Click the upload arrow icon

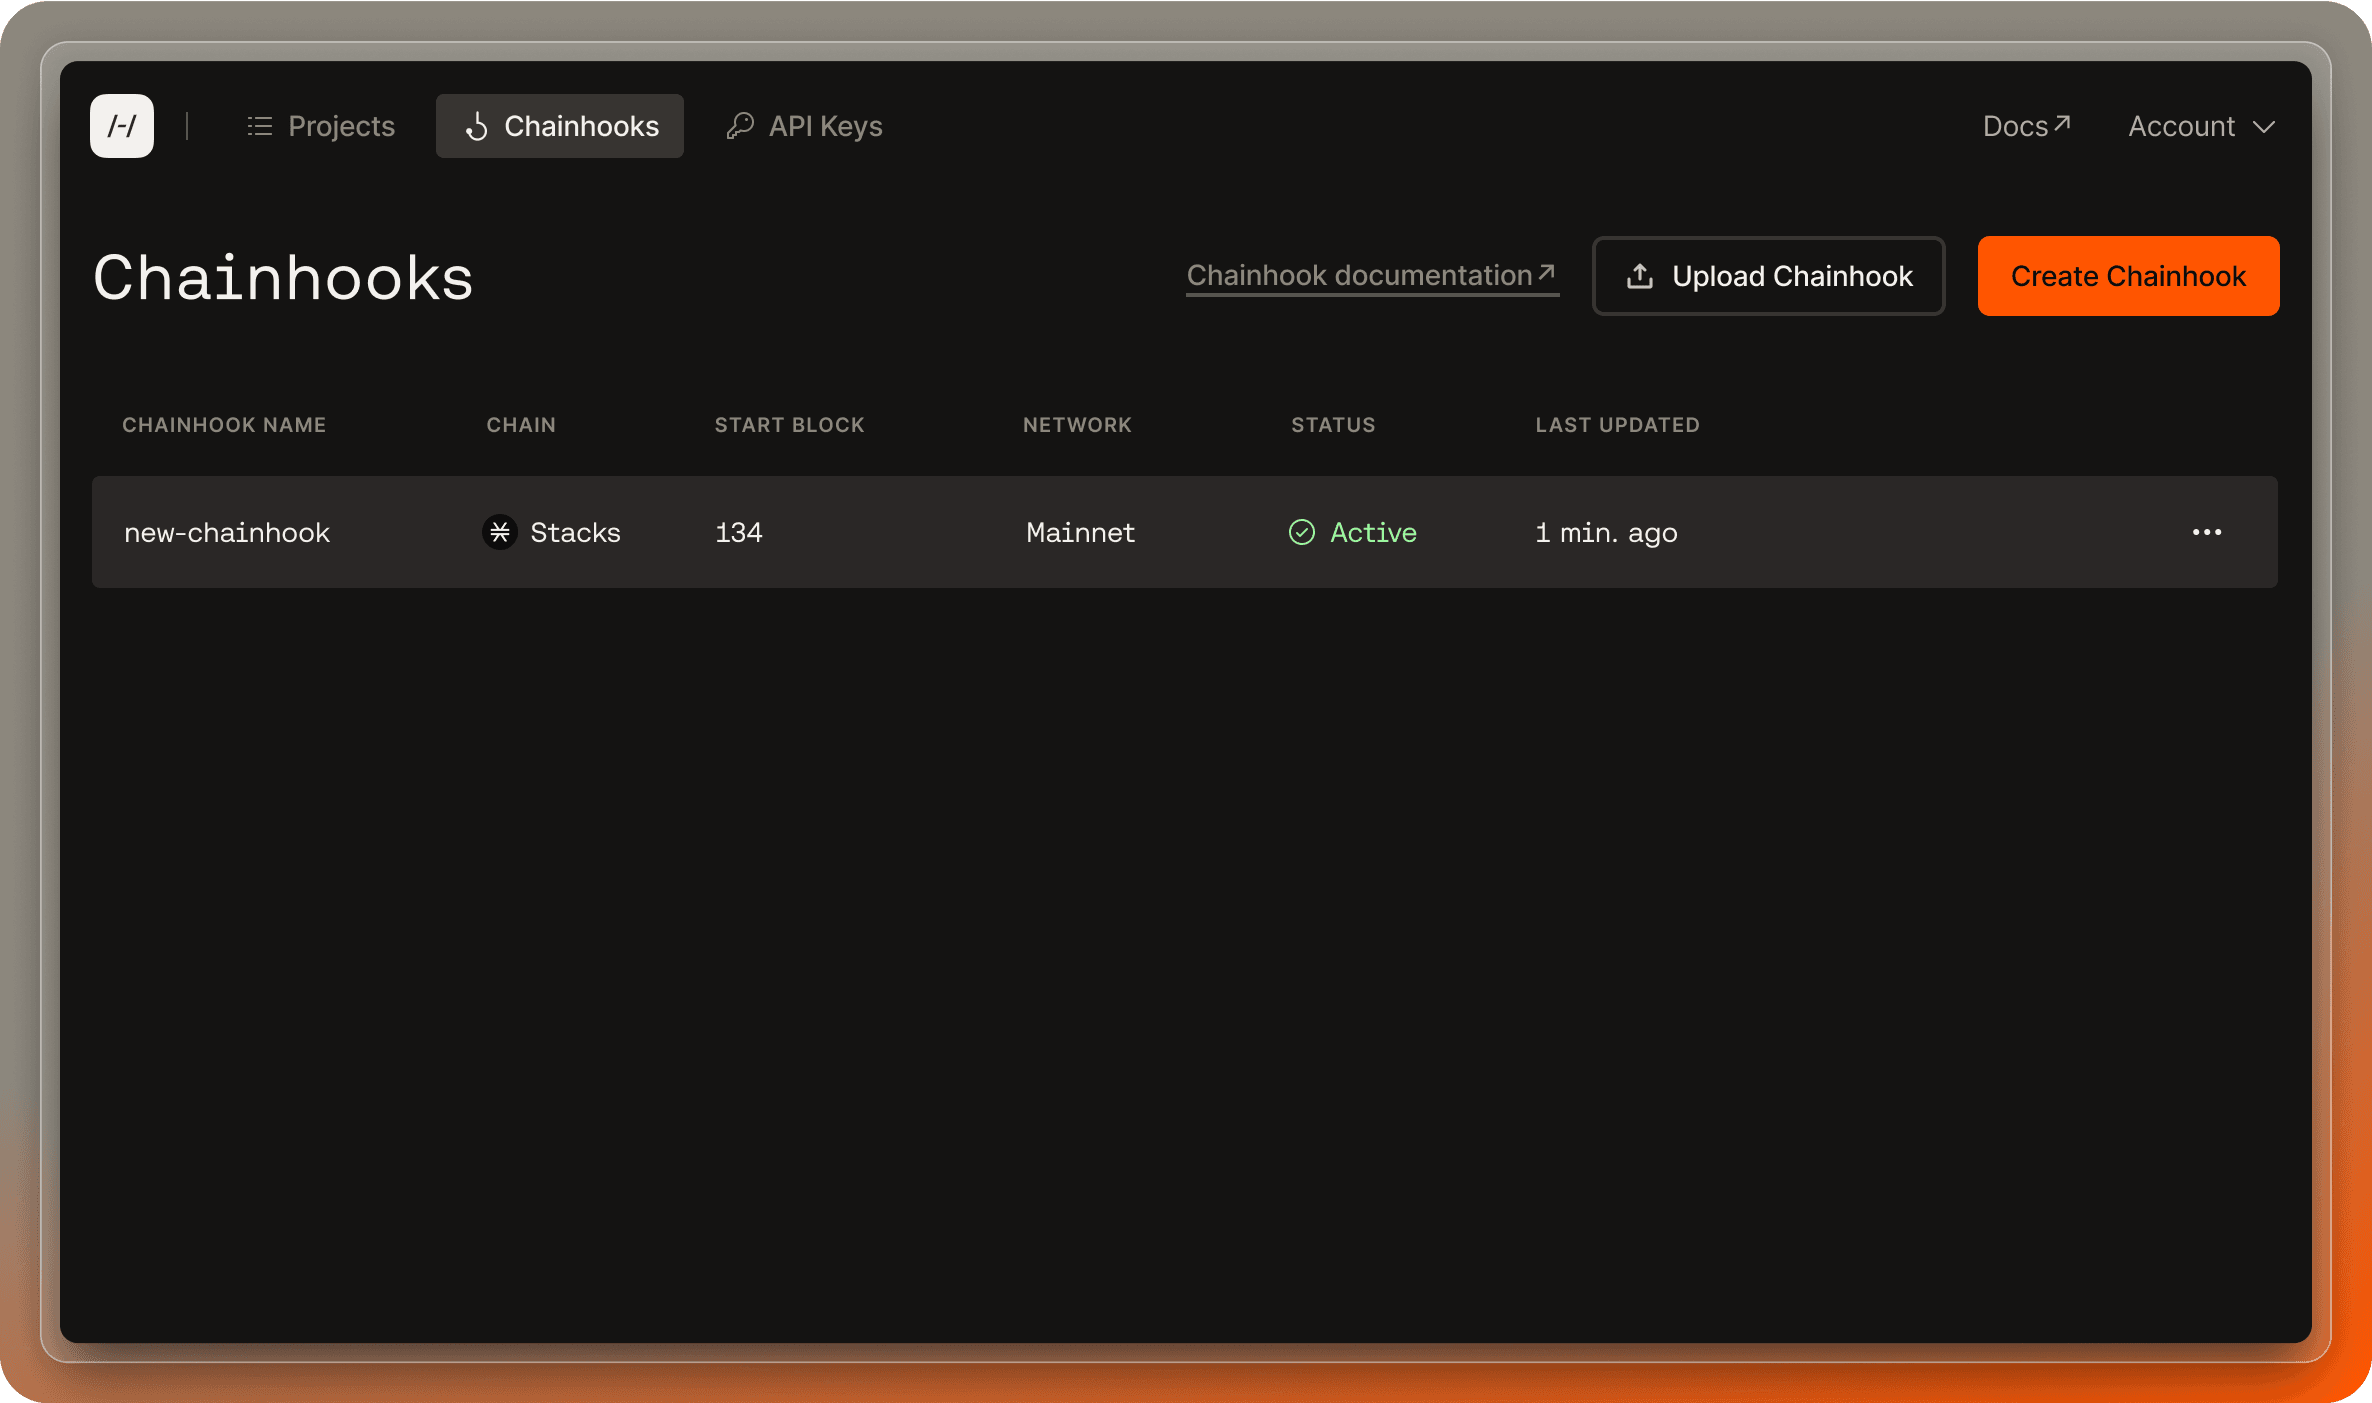pyautogui.click(x=1640, y=276)
